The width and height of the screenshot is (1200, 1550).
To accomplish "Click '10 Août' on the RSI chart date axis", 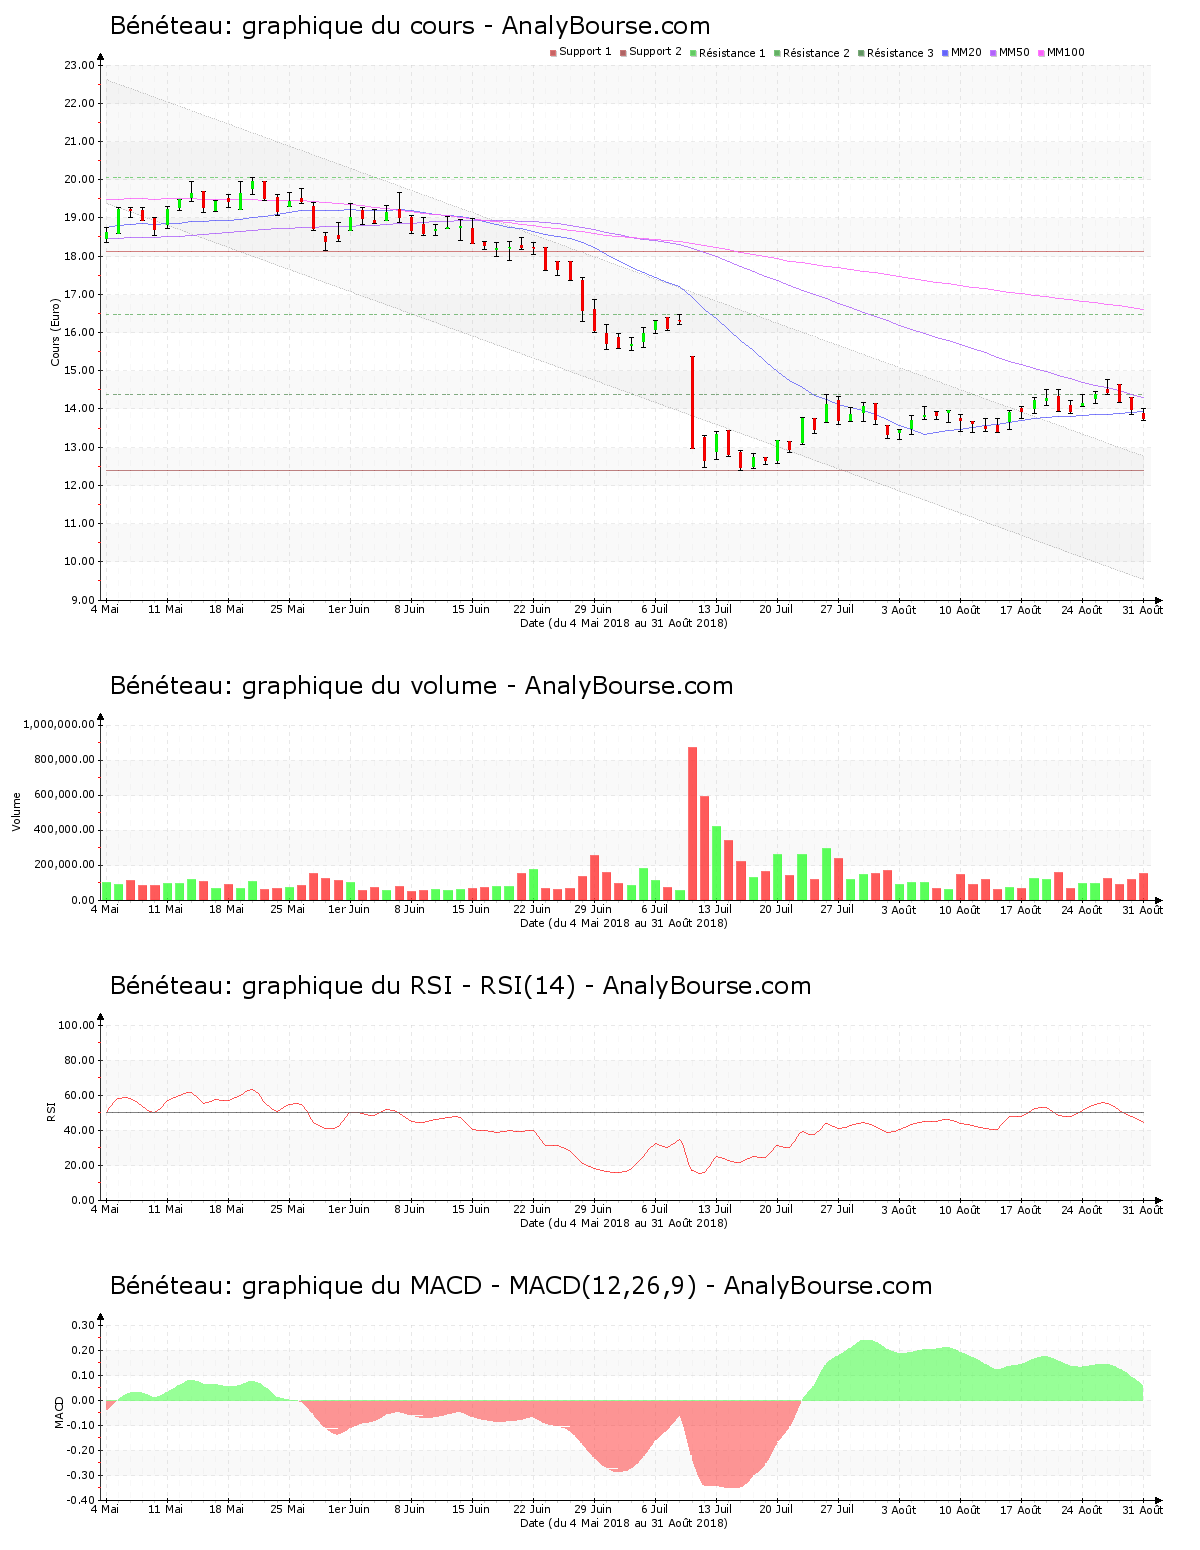I will pyautogui.click(x=959, y=1210).
